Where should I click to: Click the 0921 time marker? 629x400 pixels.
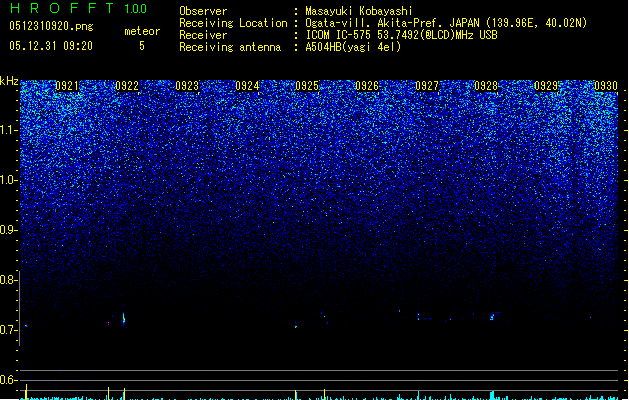pyautogui.click(x=67, y=86)
